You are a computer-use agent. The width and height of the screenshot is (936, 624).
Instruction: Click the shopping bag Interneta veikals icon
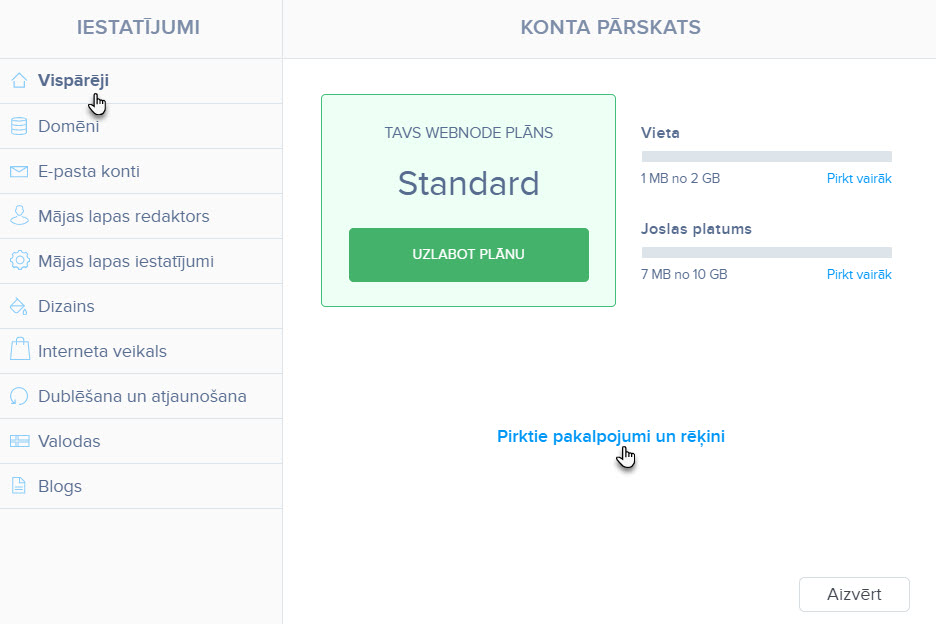[19, 350]
